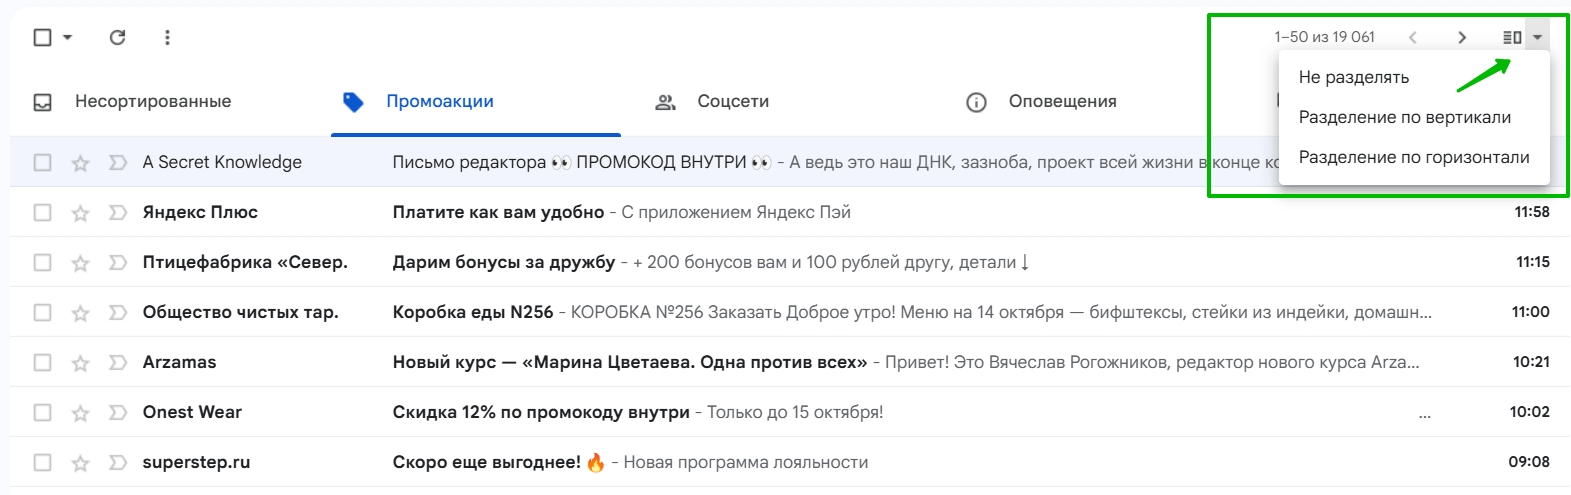Switch to the Соцсети tab
Viewport: 1571px width, 495px height.
[712, 101]
